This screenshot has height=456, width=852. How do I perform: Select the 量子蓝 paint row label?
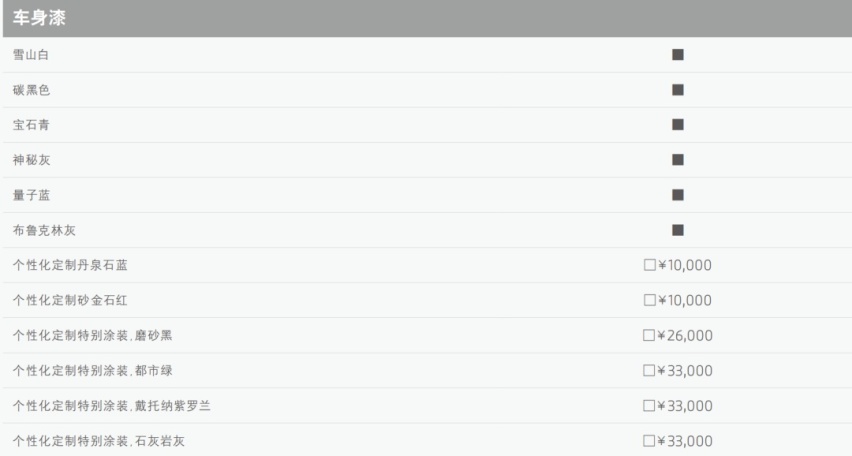(32, 195)
